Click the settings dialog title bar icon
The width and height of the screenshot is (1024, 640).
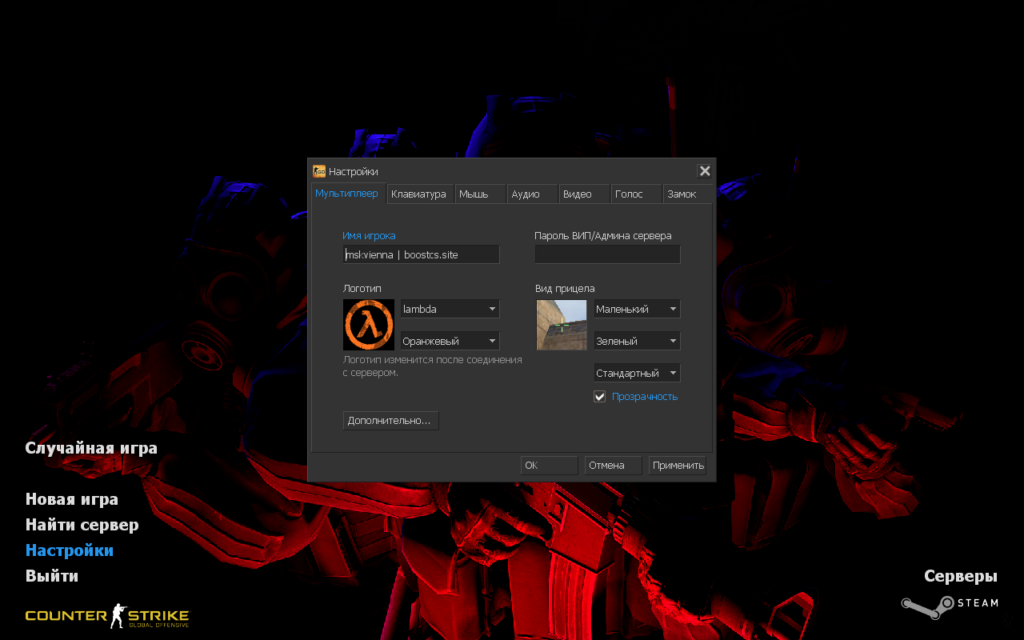pyautogui.click(x=319, y=171)
